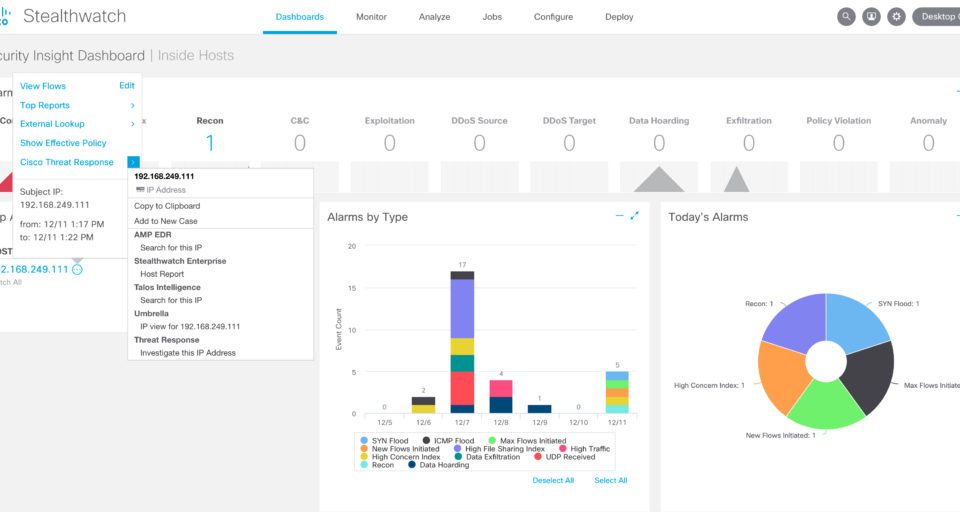
Task: Open the search magnifier icon in header
Action: coord(846,17)
